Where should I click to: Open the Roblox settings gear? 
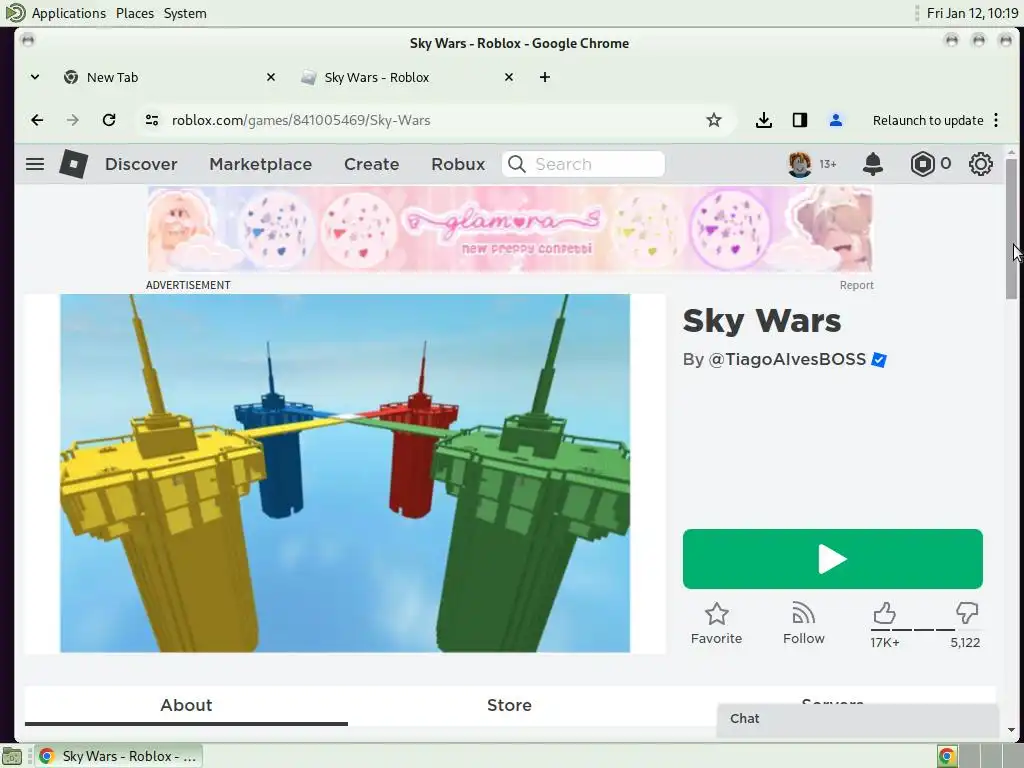pyautogui.click(x=980, y=164)
